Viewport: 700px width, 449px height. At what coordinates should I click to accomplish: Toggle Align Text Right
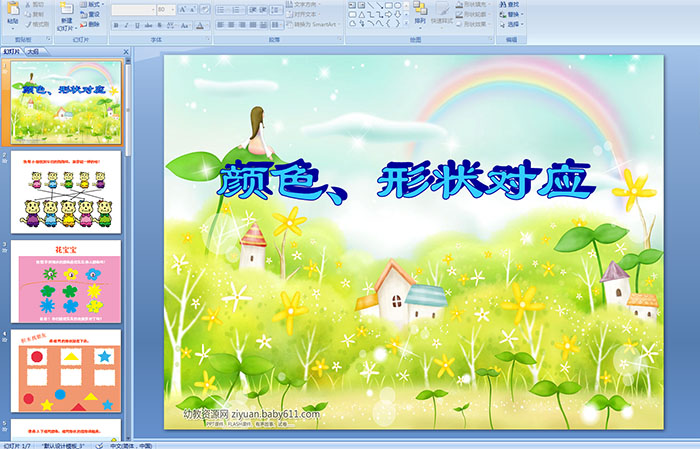coord(242,25)
